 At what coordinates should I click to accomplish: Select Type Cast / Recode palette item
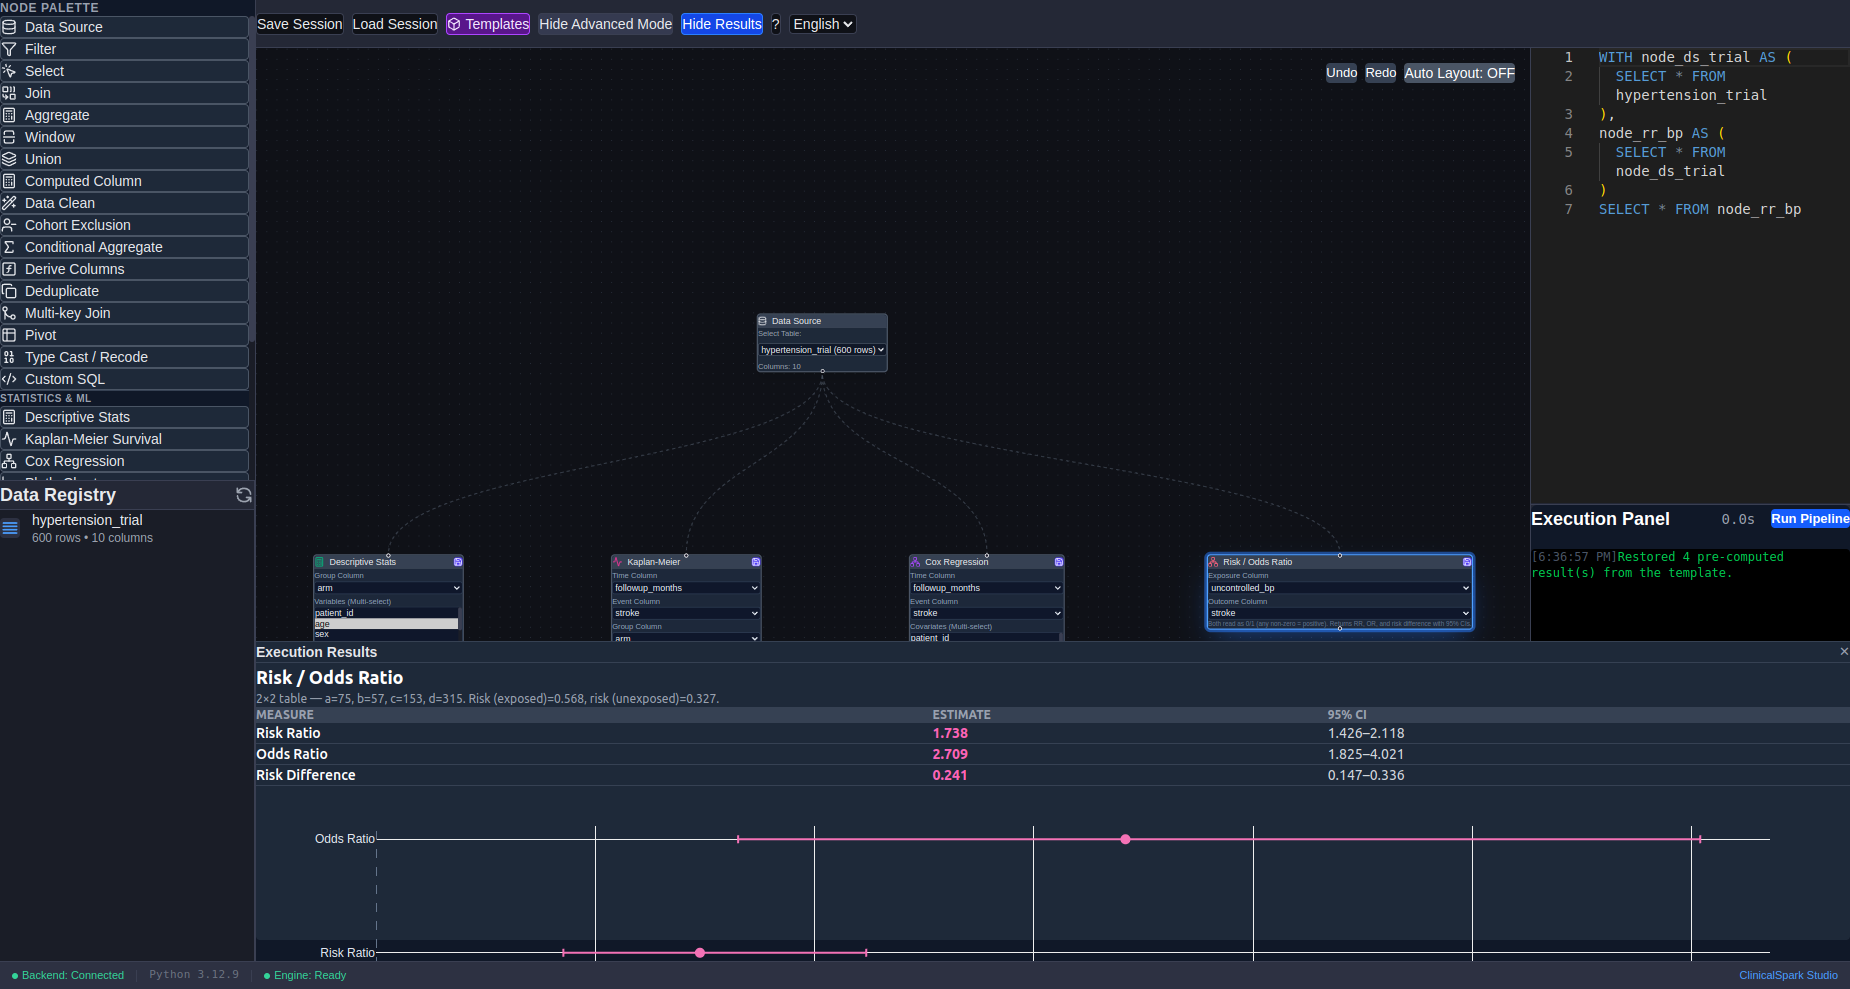click(x=124, y=357)
